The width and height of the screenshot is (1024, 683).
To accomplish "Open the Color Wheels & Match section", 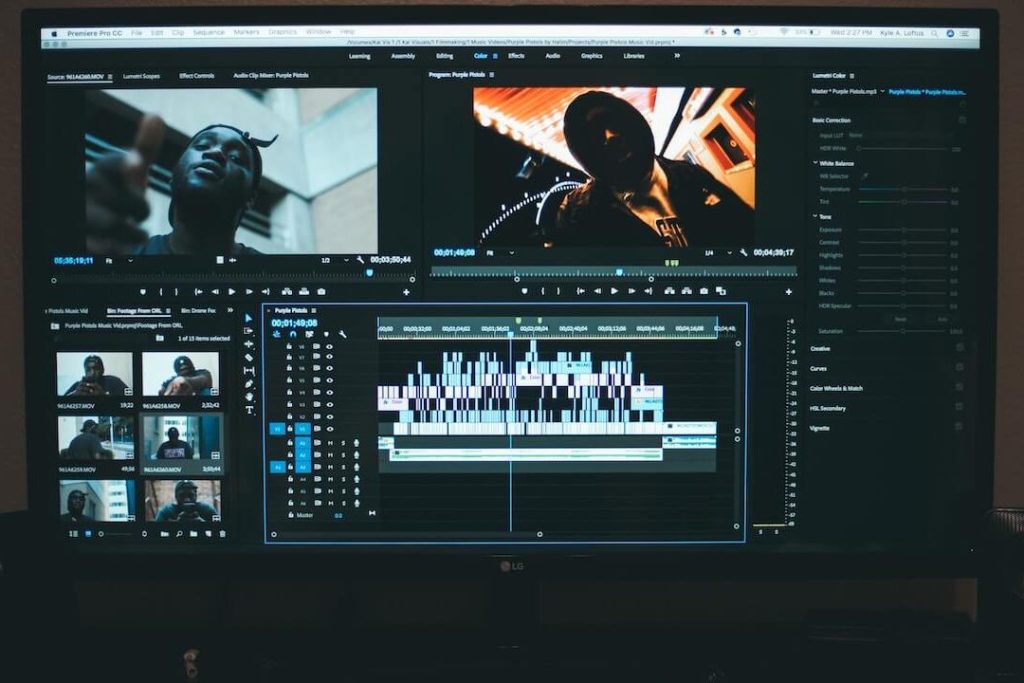I will tap(836, 388).
